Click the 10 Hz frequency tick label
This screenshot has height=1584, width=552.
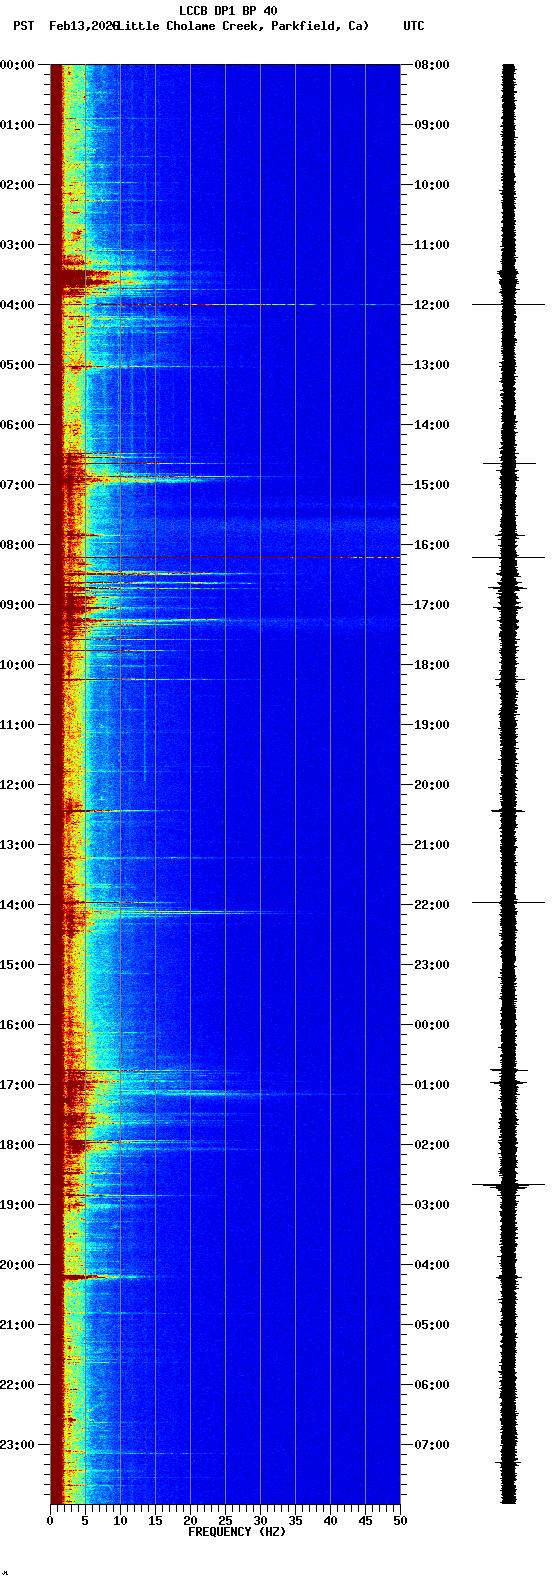click(x=120, y=1521)
